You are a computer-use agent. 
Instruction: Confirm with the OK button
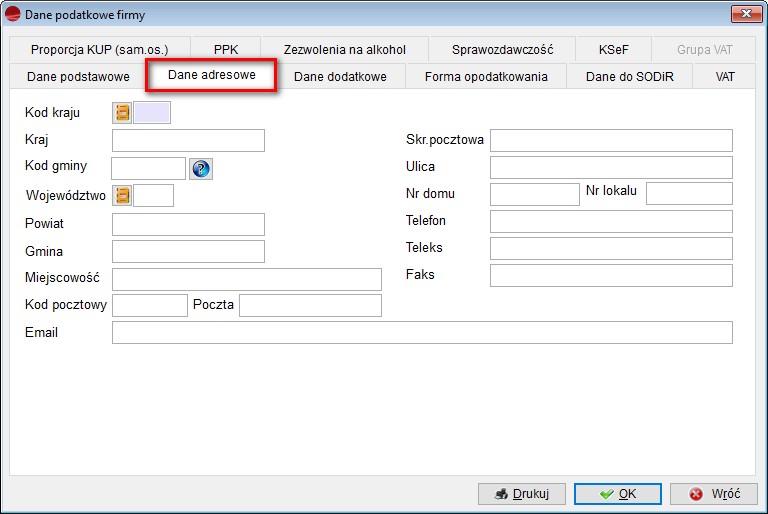[x=618, y=494]
